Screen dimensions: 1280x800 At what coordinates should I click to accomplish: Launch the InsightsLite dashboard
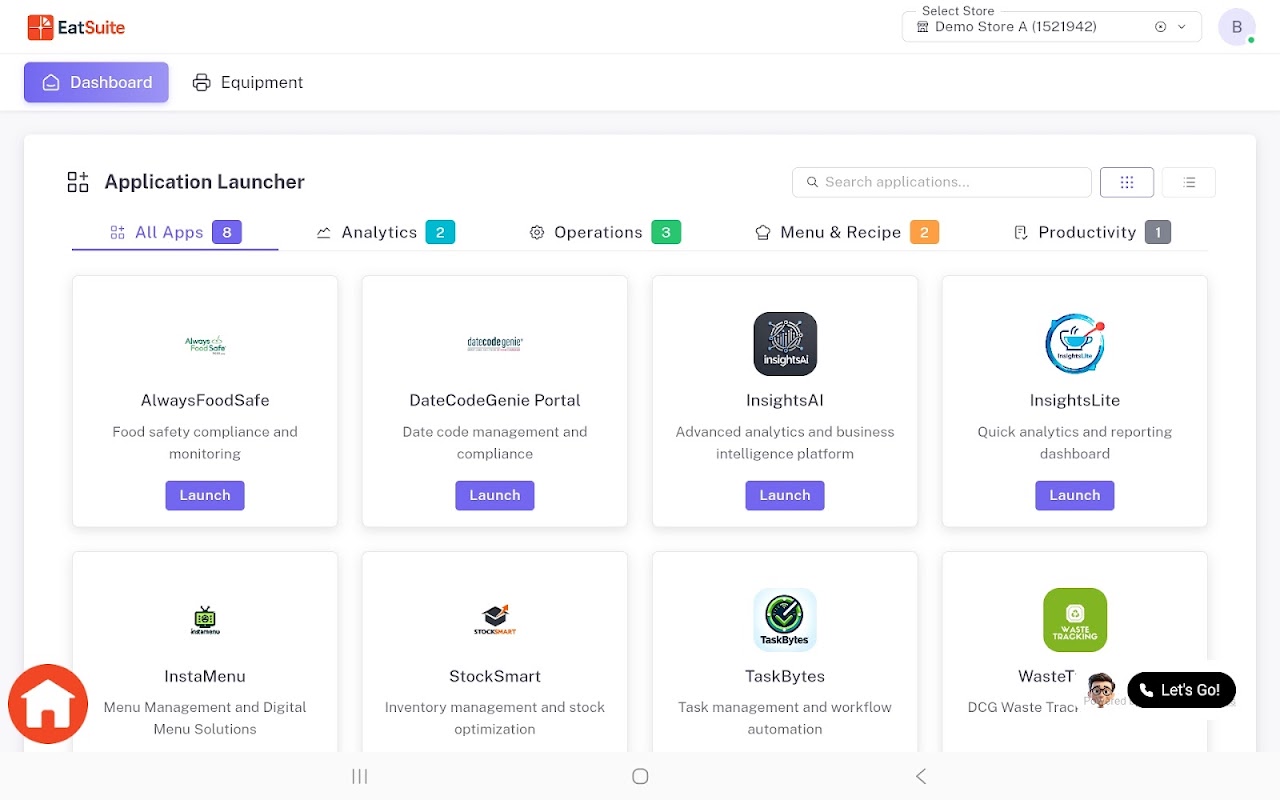click(1075, 495)
